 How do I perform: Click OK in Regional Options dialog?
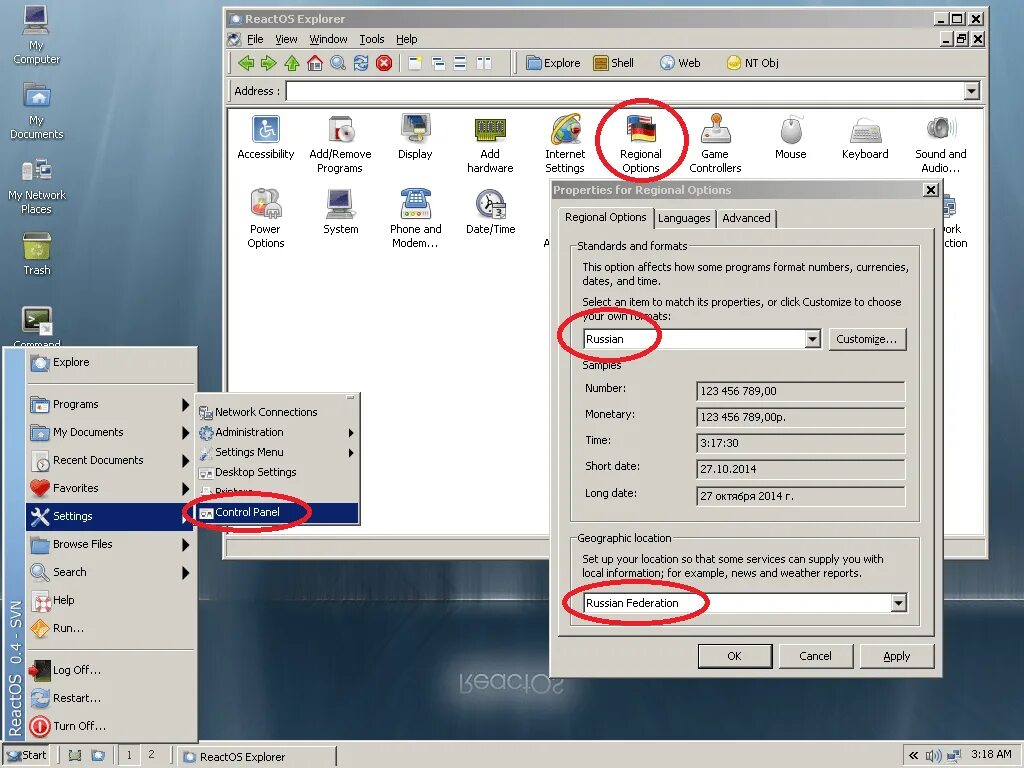[x=735, y=656]
